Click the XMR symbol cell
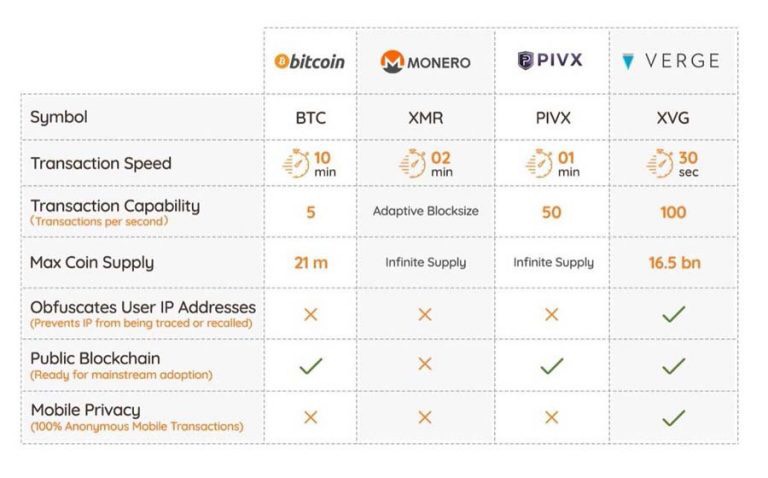 point(425,118)
